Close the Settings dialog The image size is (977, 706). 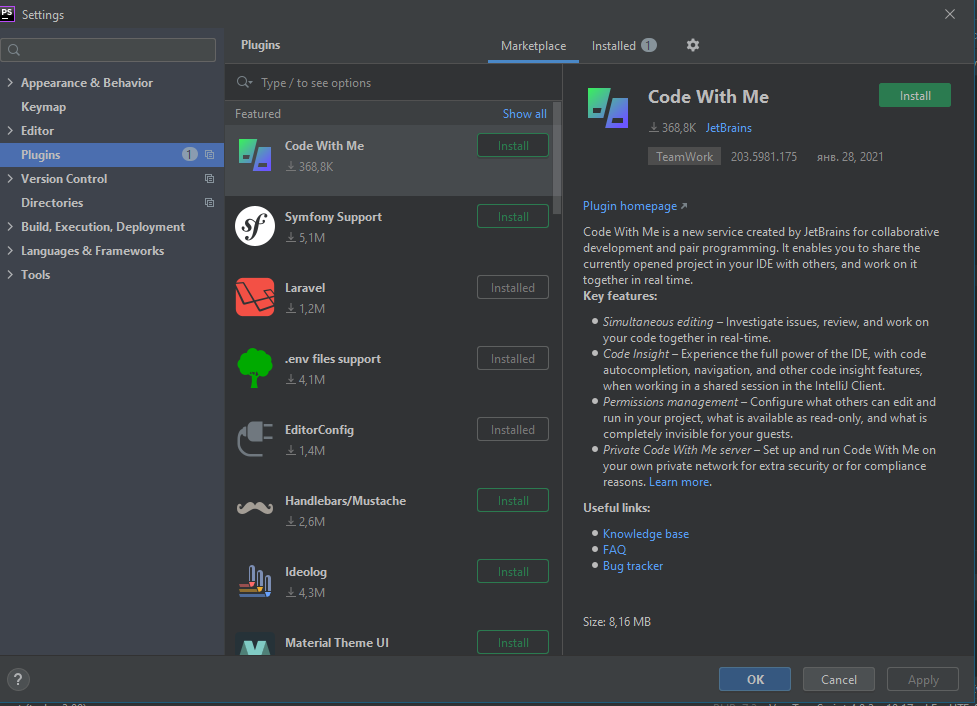950,14
